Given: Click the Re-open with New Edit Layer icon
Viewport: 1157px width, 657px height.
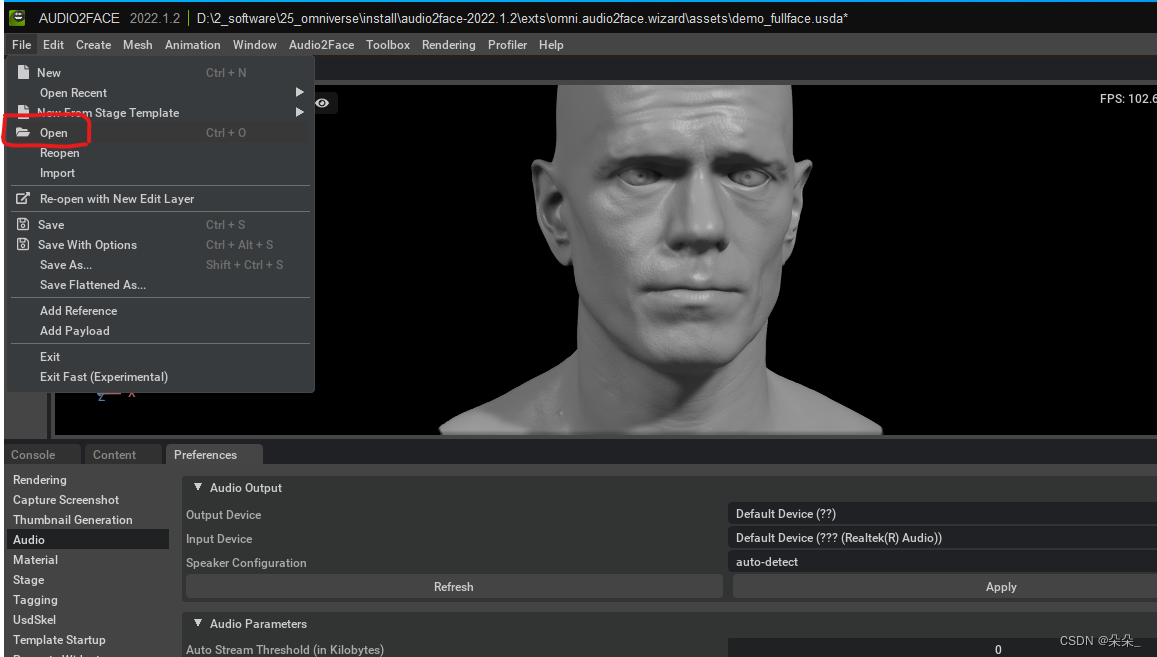Looking at the screenshot, I should (x=23, y=198).
